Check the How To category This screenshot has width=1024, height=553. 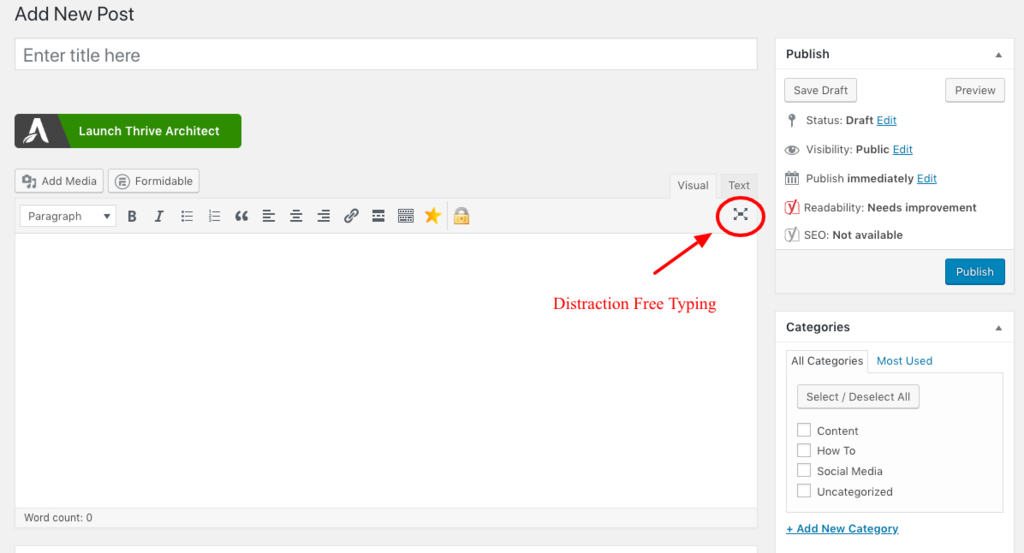pyautogui.click(x=804, y=450)
